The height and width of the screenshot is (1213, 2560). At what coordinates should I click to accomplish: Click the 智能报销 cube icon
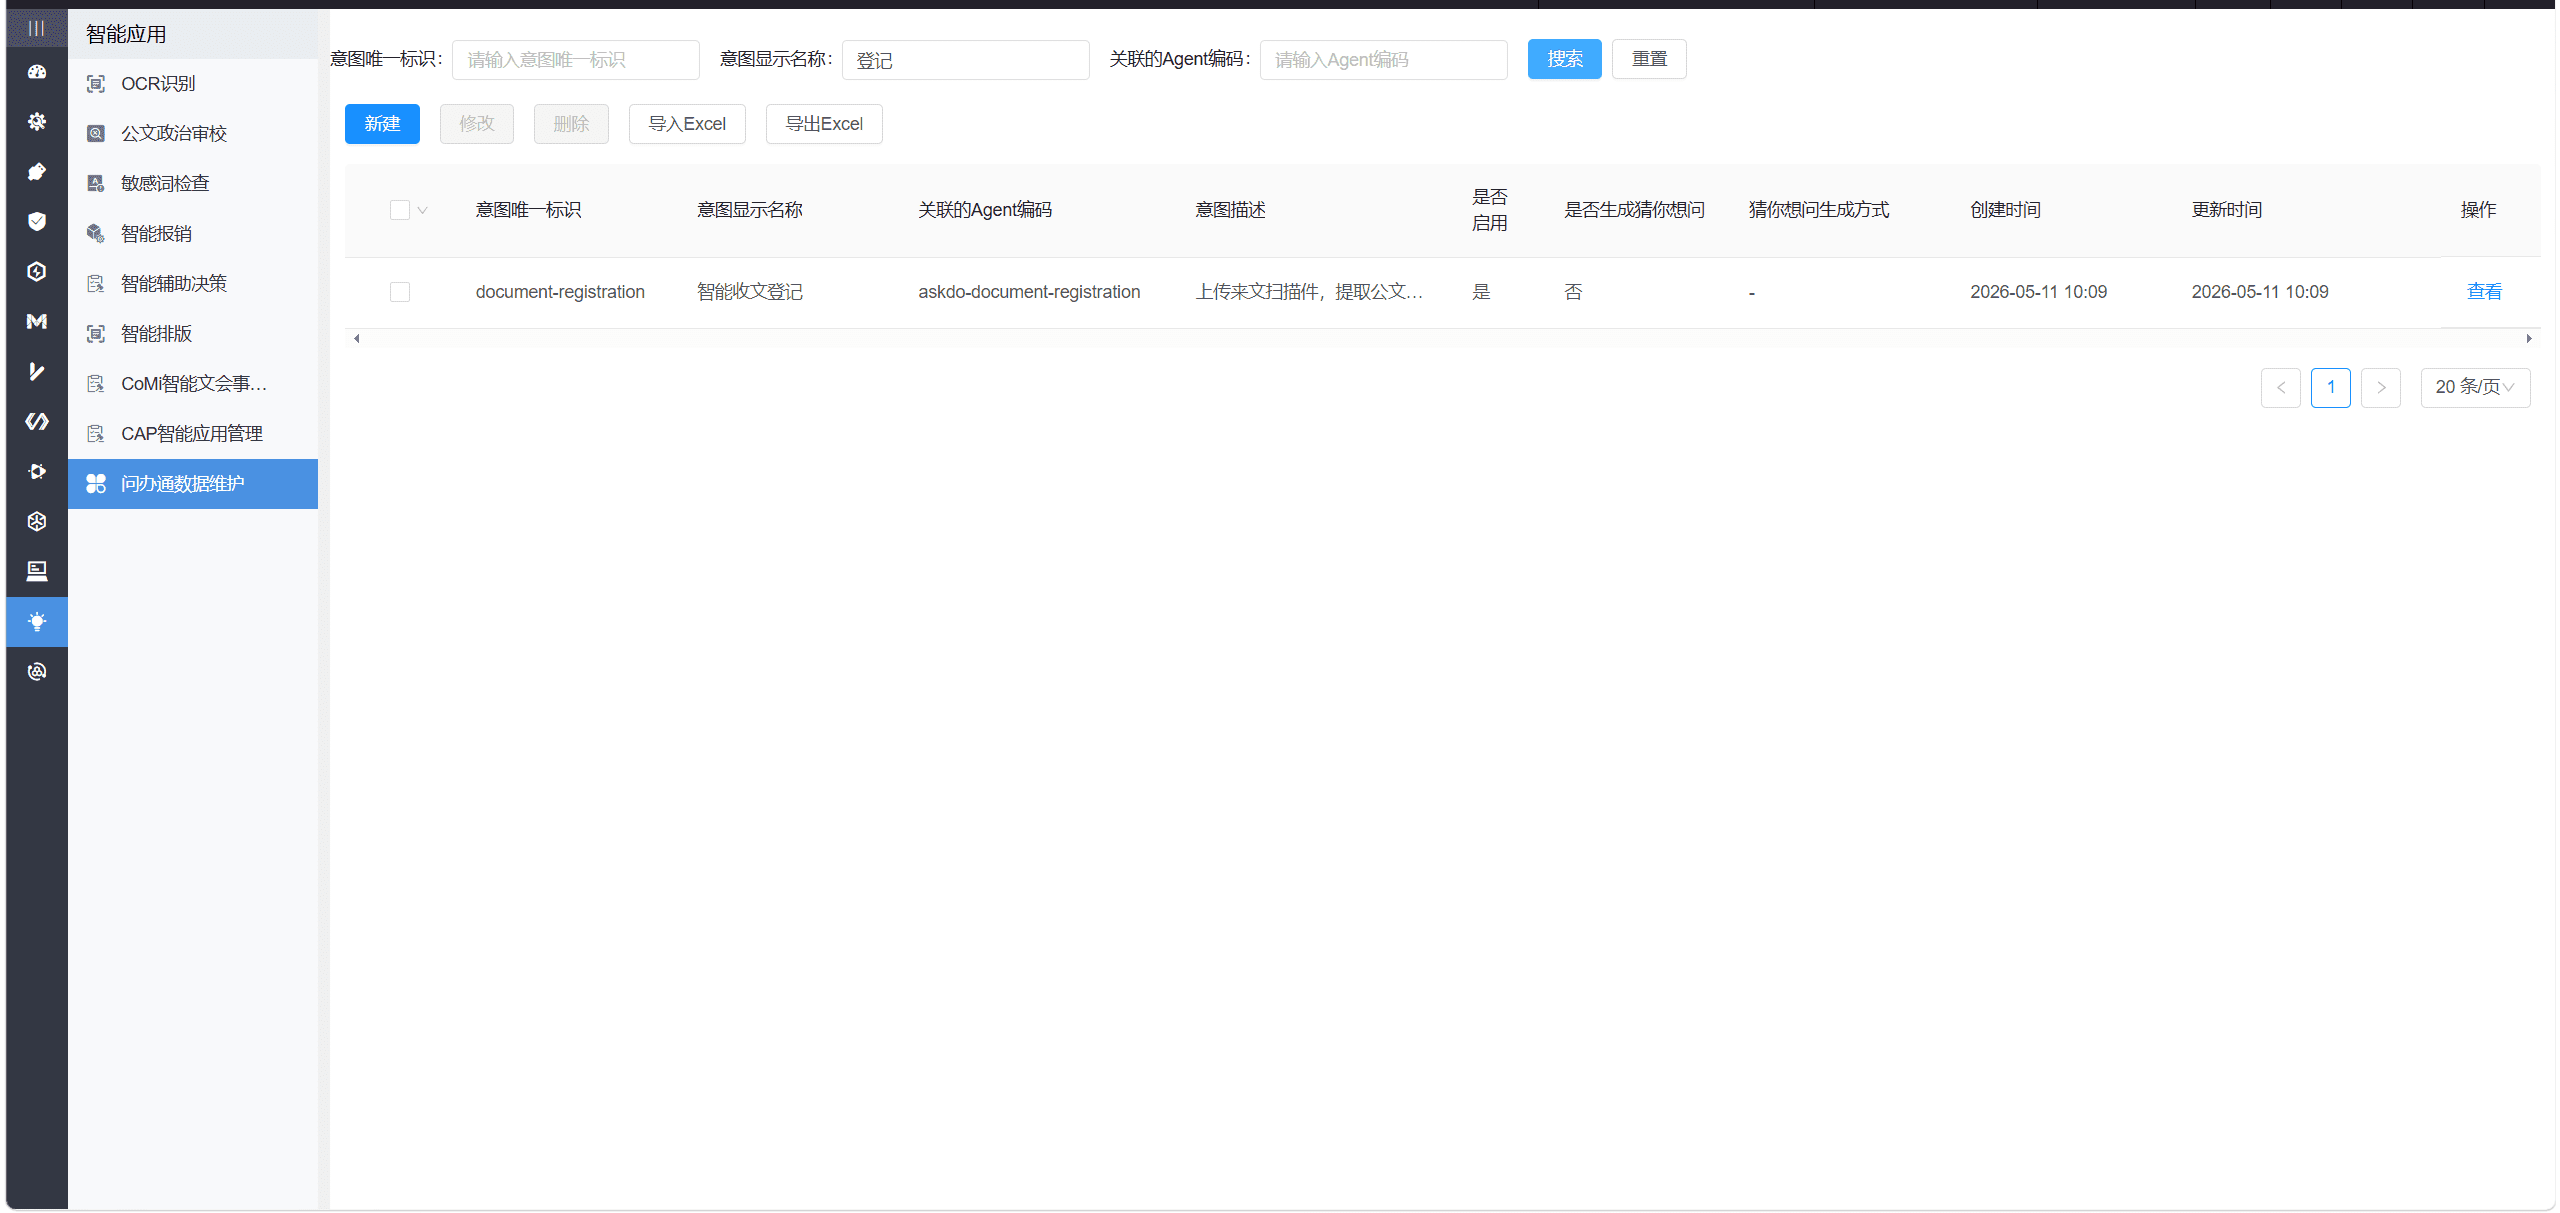pos(96,234)
